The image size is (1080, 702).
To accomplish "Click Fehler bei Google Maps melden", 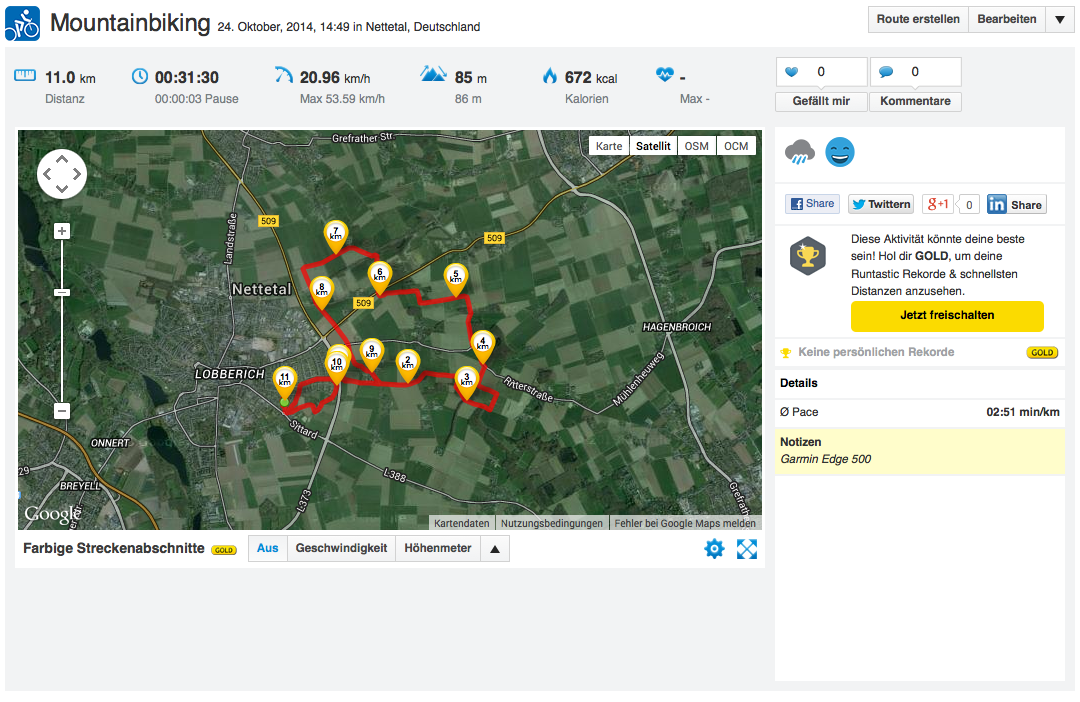I will (685, 523).
